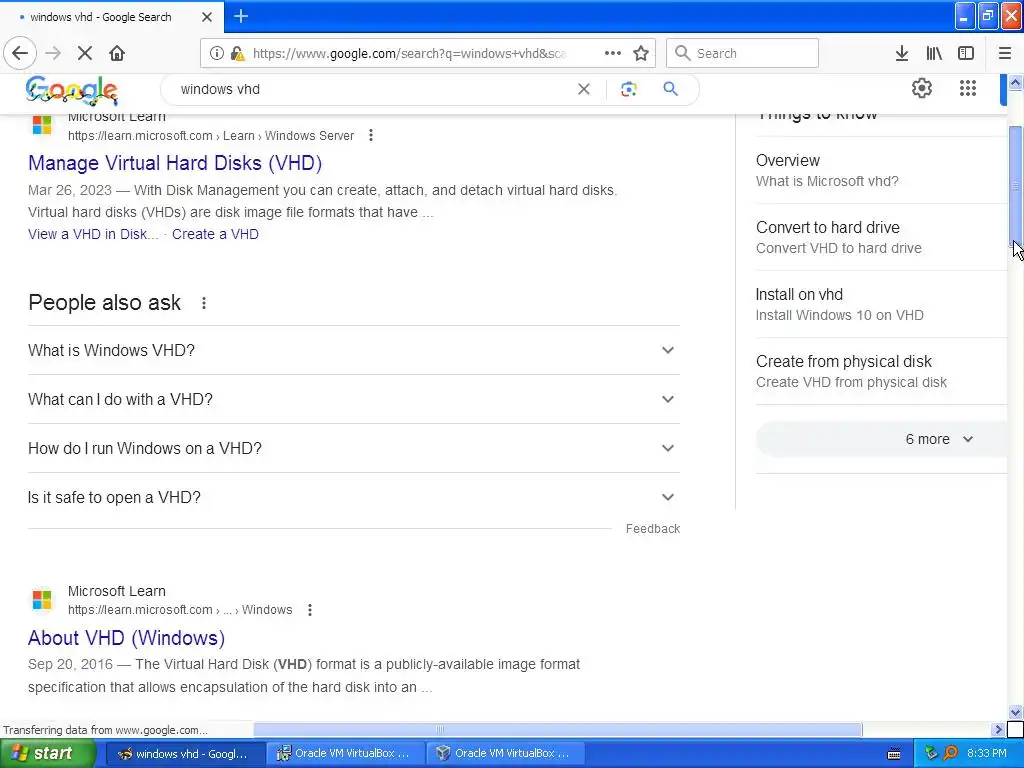Open Install on vhd topic
Screen dimensions: 1024x768
tap(882, 304)
